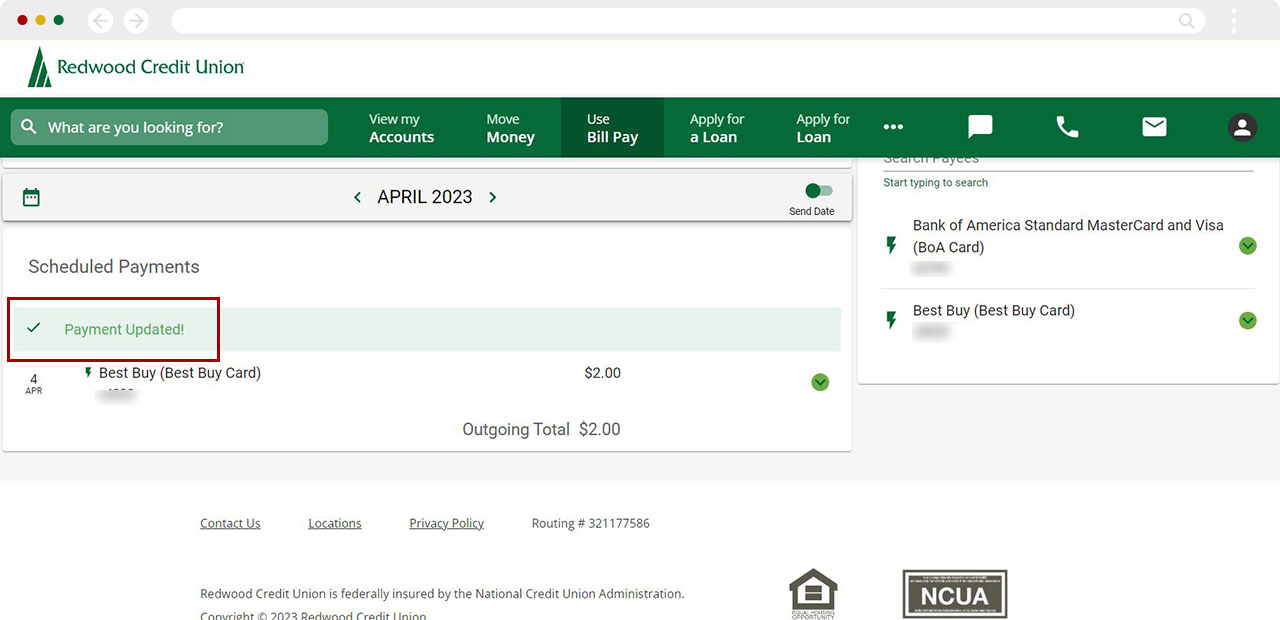Viewport: 1280px width, 620px height.
Task: Go to next month arrow
Action: [492, 197]
